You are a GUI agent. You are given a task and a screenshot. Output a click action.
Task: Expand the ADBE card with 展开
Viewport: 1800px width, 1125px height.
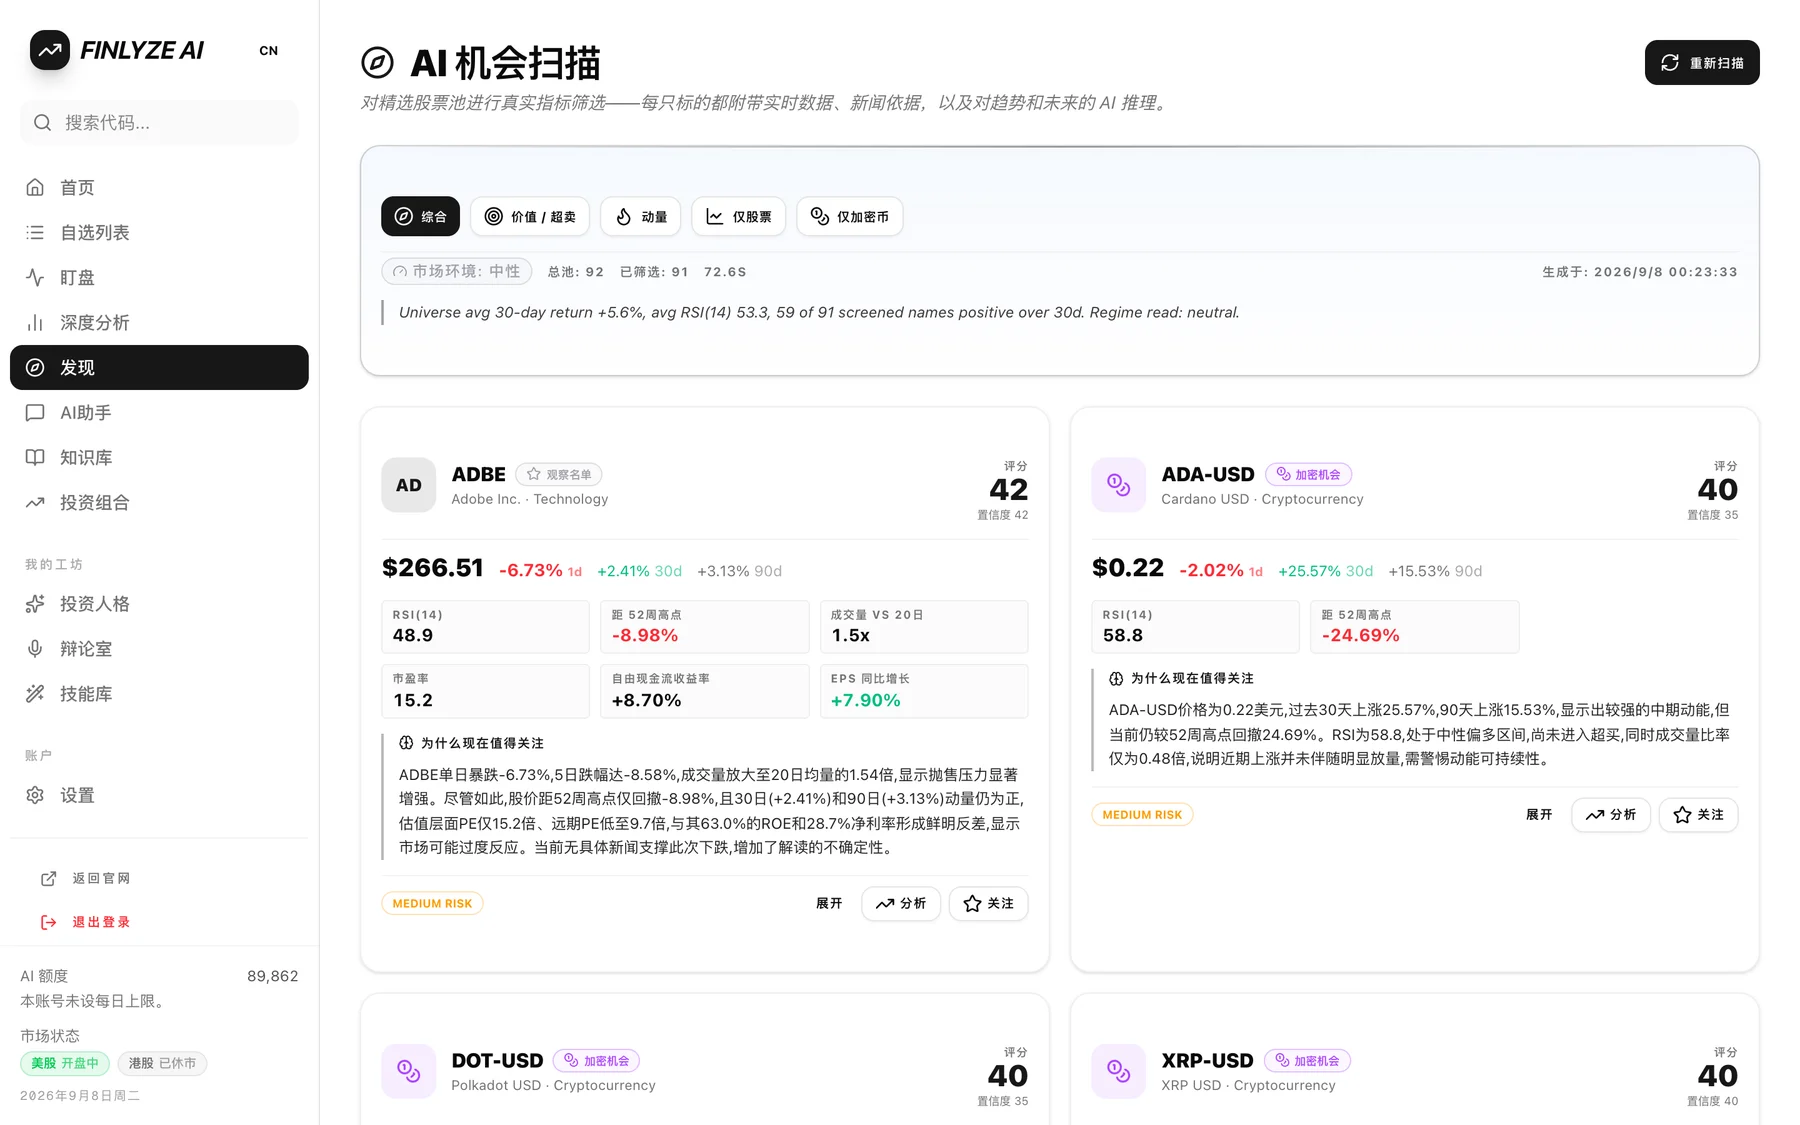coord(829,903)
